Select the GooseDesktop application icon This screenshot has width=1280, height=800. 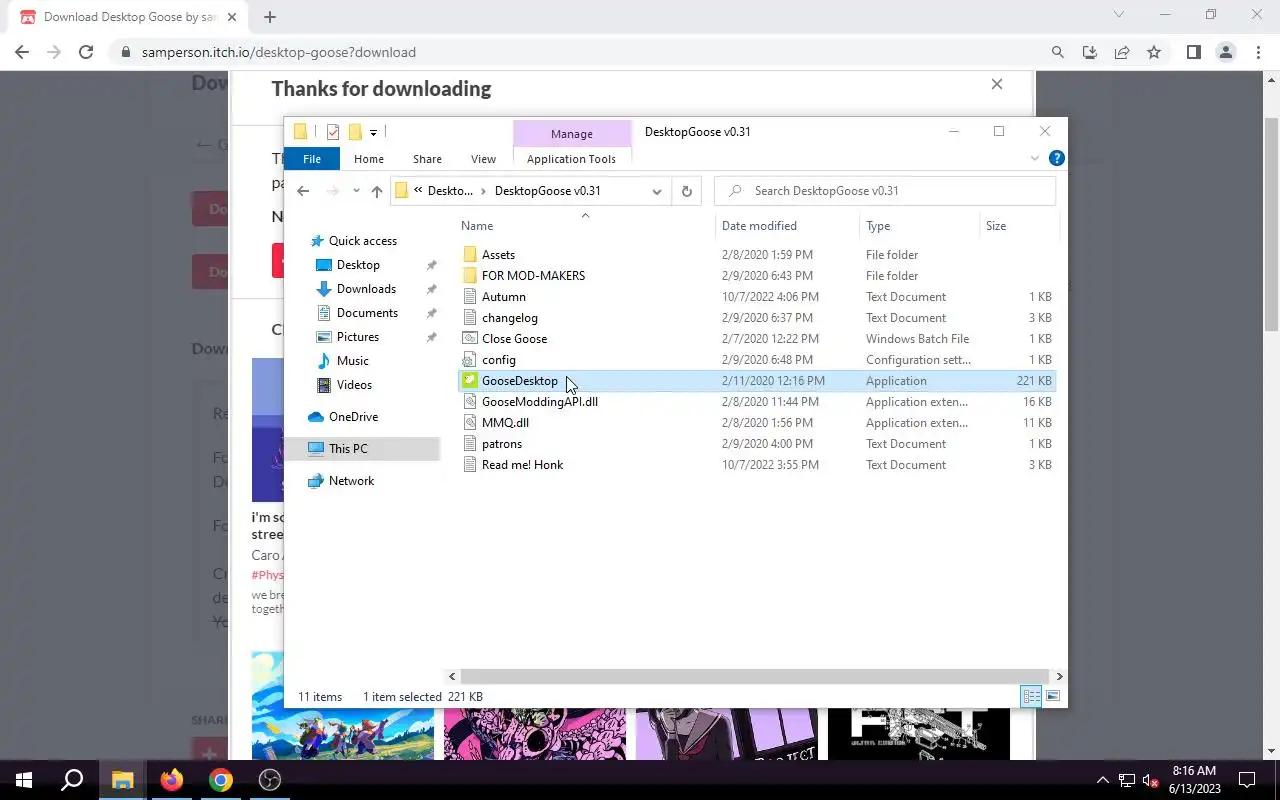(470, 381)
